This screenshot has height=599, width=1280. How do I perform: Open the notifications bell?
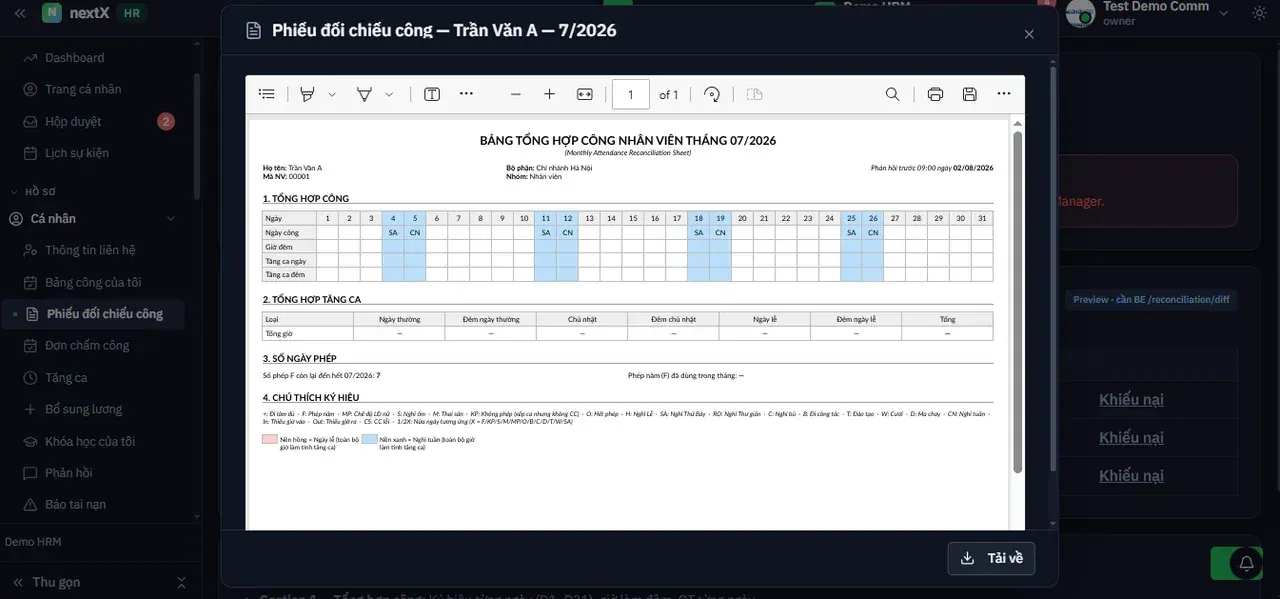[1246, 563]
